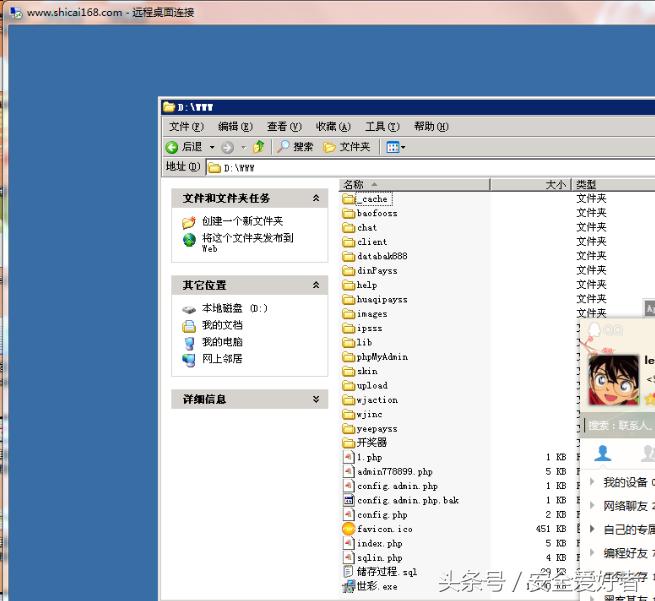The image size is (655, 601).
Task: Select the 1.php file icon
Action: (x=348, y=457)
